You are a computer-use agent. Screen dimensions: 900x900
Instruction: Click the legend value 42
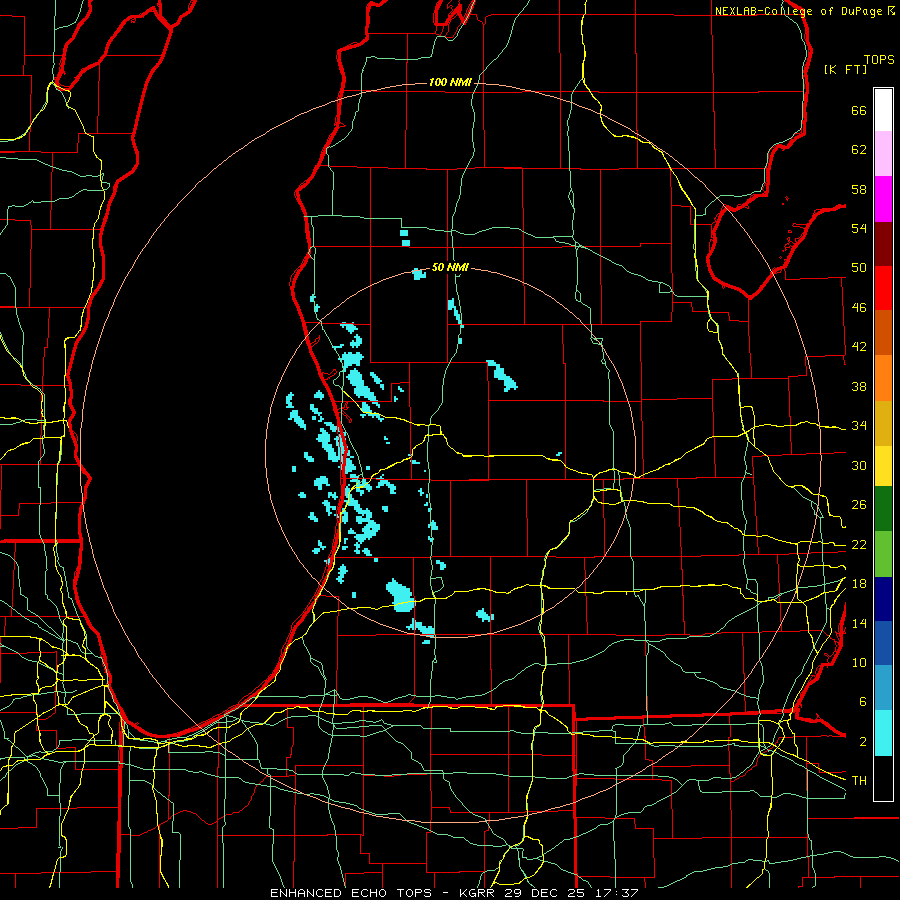(x=859, y=347)
